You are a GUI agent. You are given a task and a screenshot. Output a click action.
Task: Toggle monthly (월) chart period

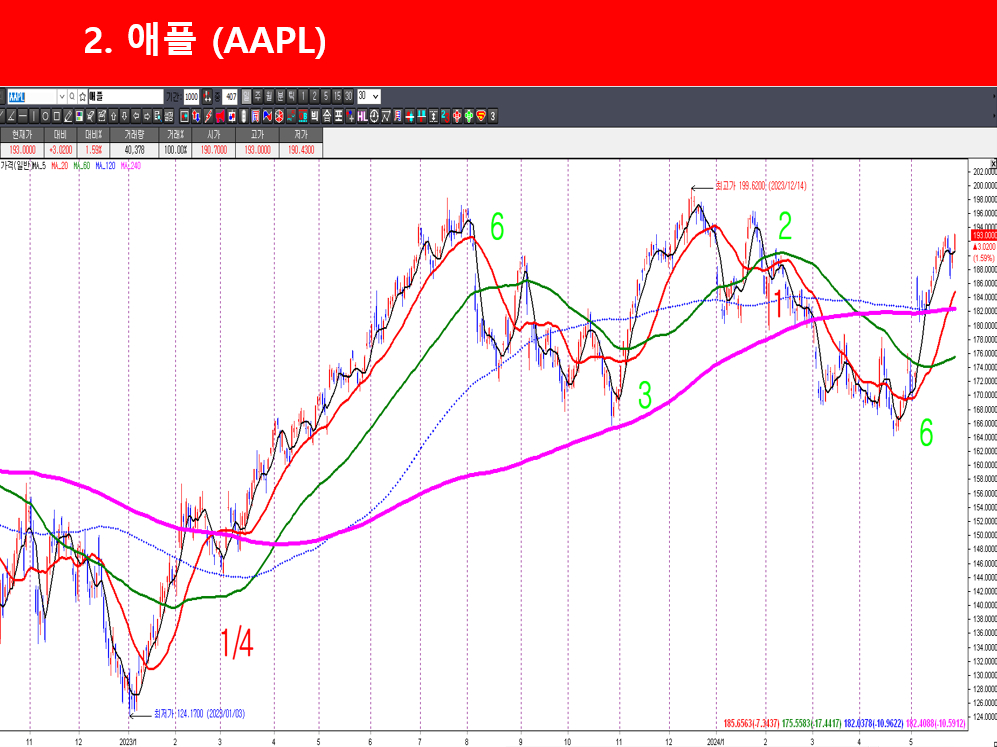(268, 96)
